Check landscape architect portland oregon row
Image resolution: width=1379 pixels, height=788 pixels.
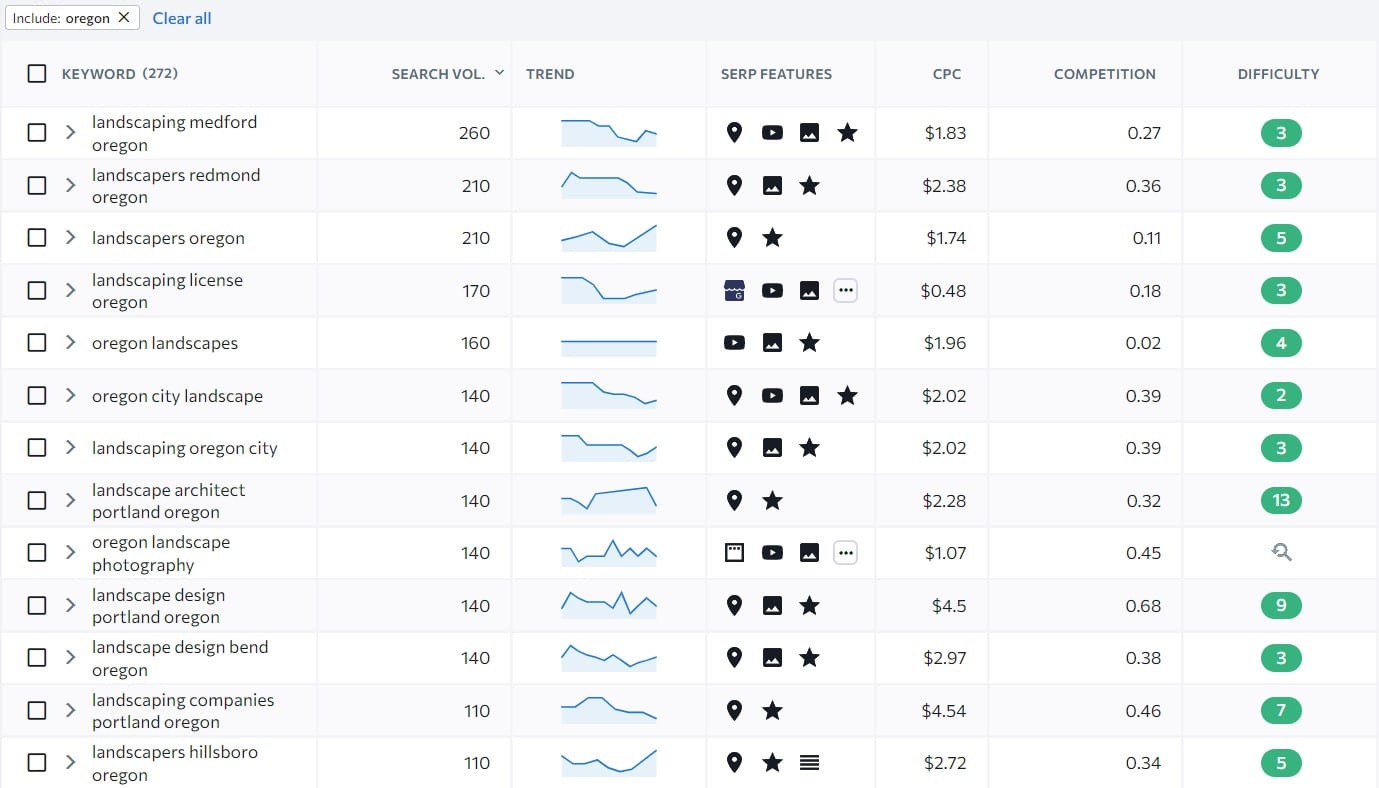(37, 501)
